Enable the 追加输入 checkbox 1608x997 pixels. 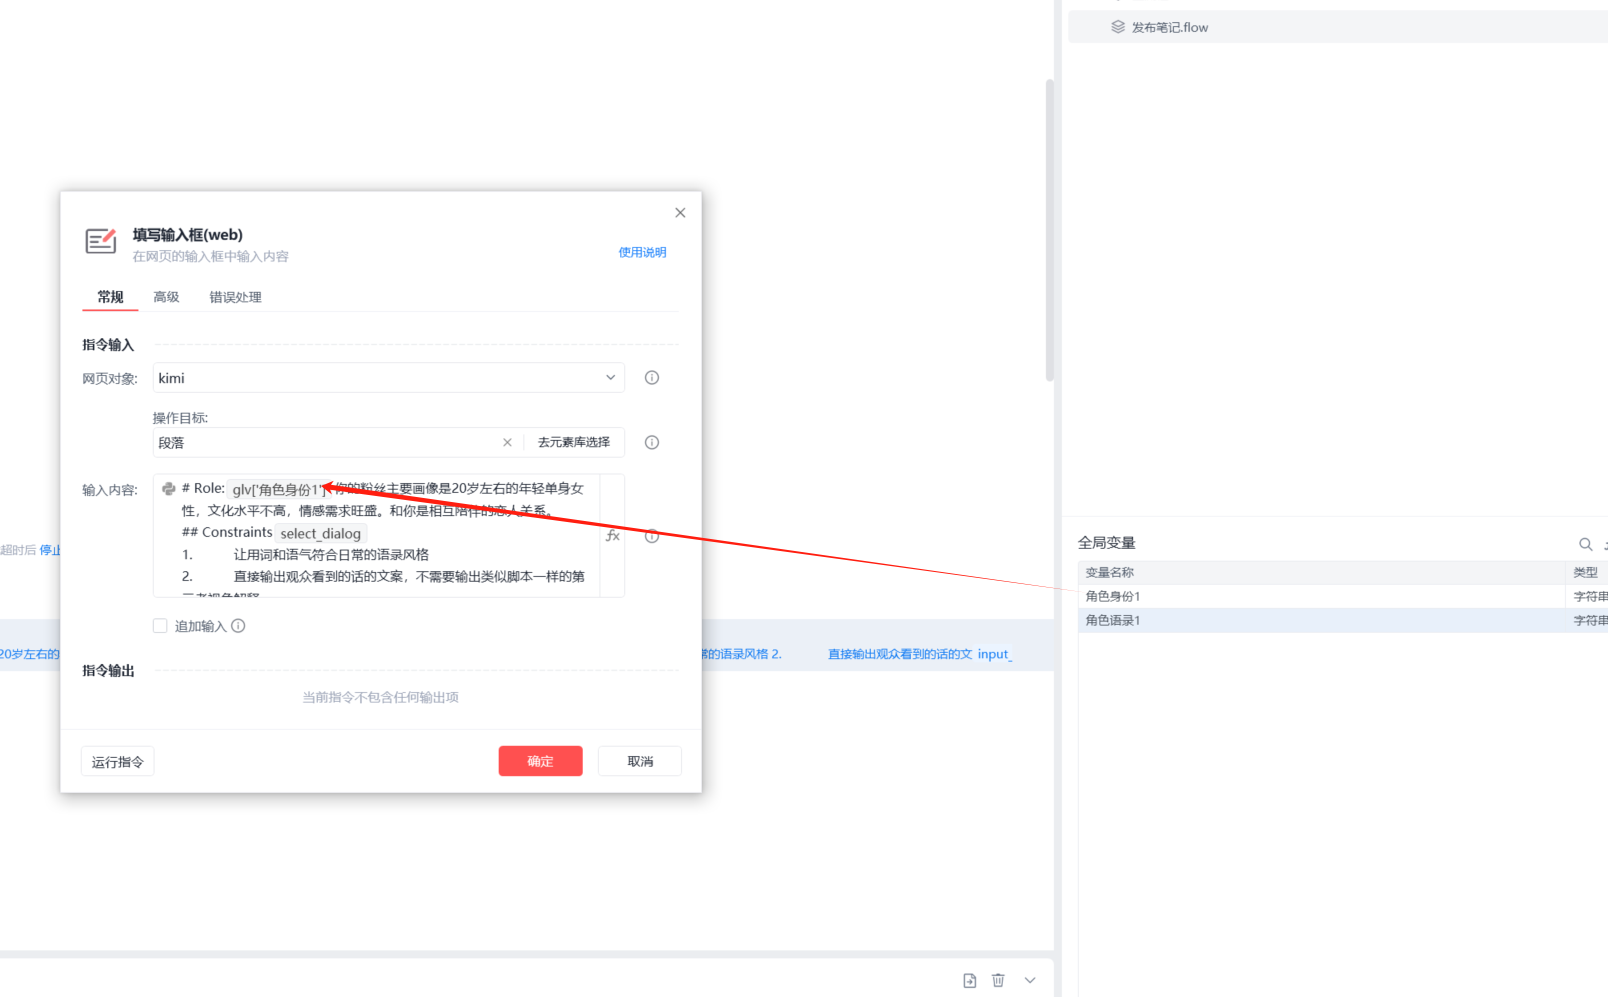[160, 626]
